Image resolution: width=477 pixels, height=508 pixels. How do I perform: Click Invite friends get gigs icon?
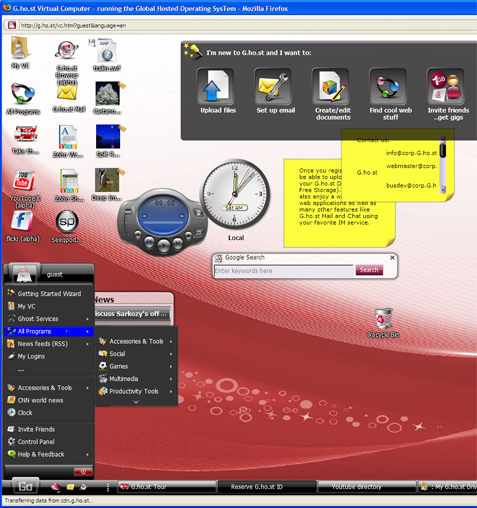446,86
